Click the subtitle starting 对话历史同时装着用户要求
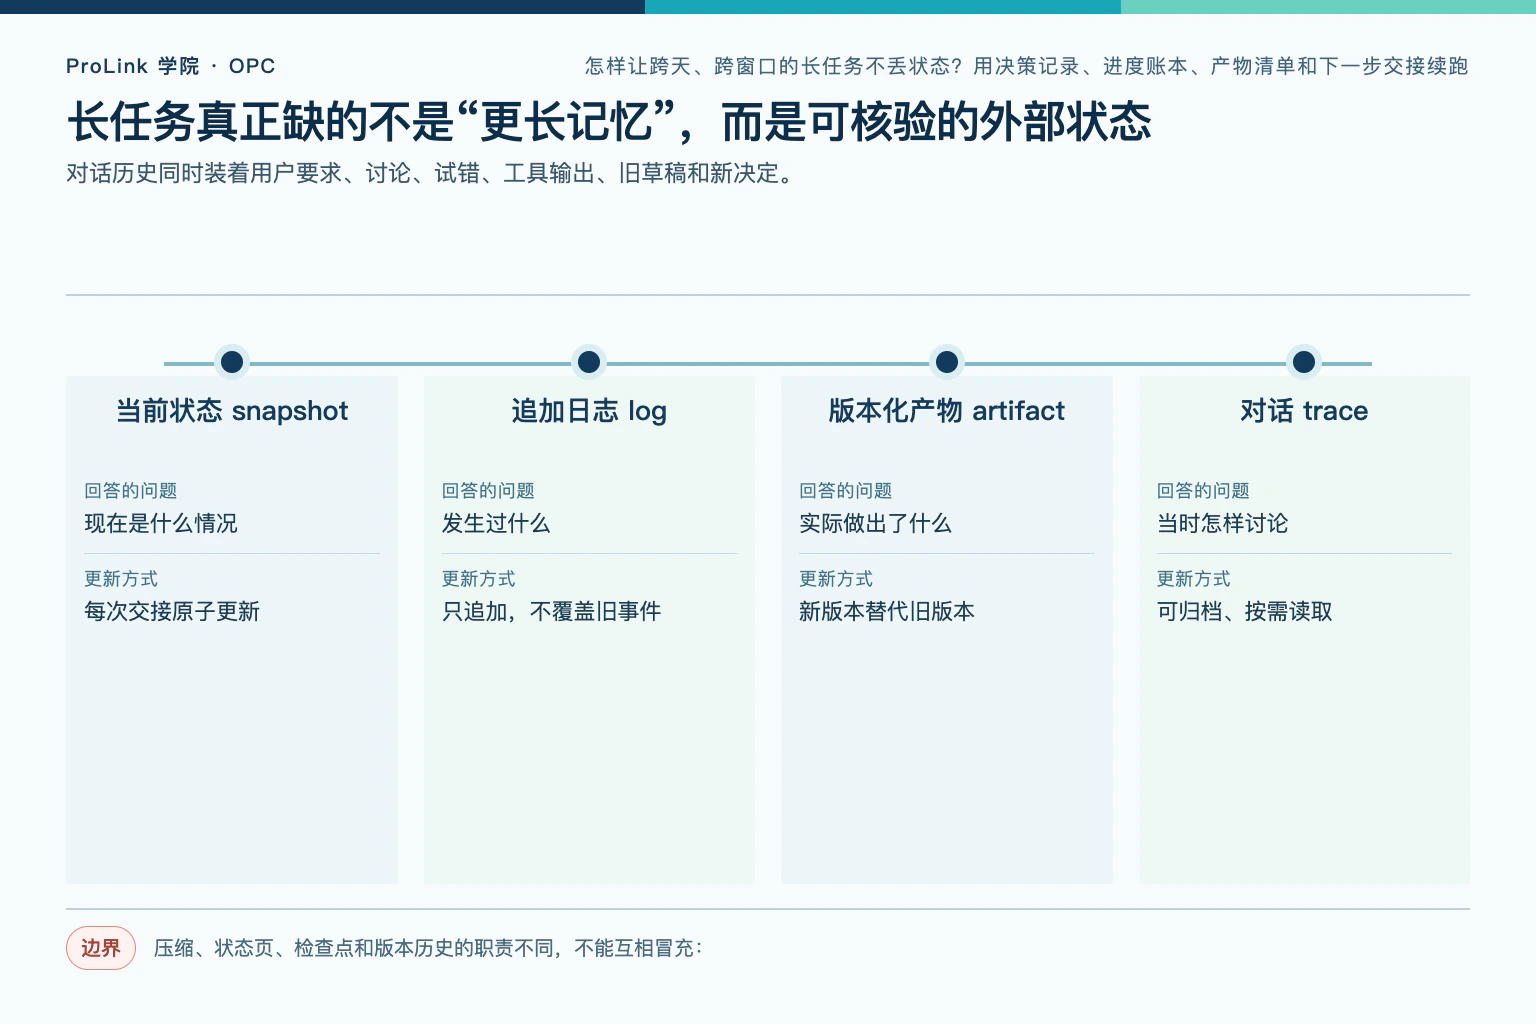Screen dimensions: 1536x1024 [x=432, y=173]
